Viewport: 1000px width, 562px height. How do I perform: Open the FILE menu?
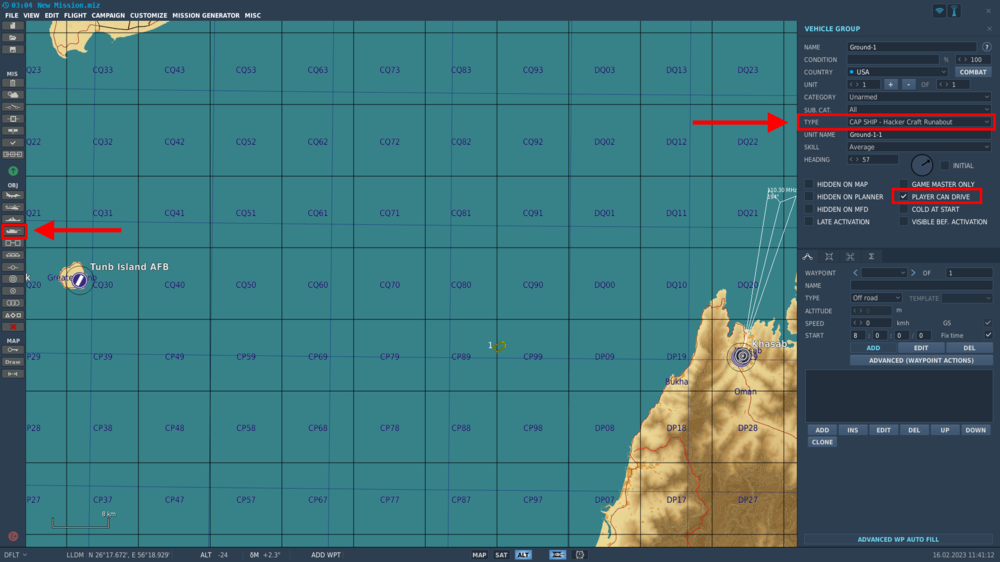(11, 15)
